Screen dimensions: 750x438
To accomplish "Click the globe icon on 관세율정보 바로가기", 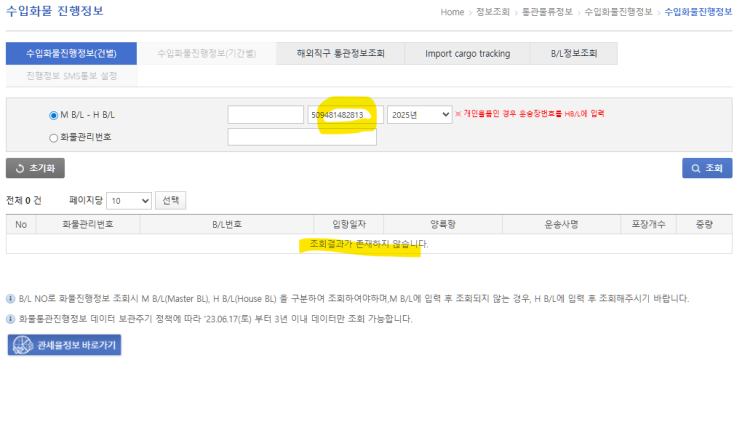I will [23, 345].
